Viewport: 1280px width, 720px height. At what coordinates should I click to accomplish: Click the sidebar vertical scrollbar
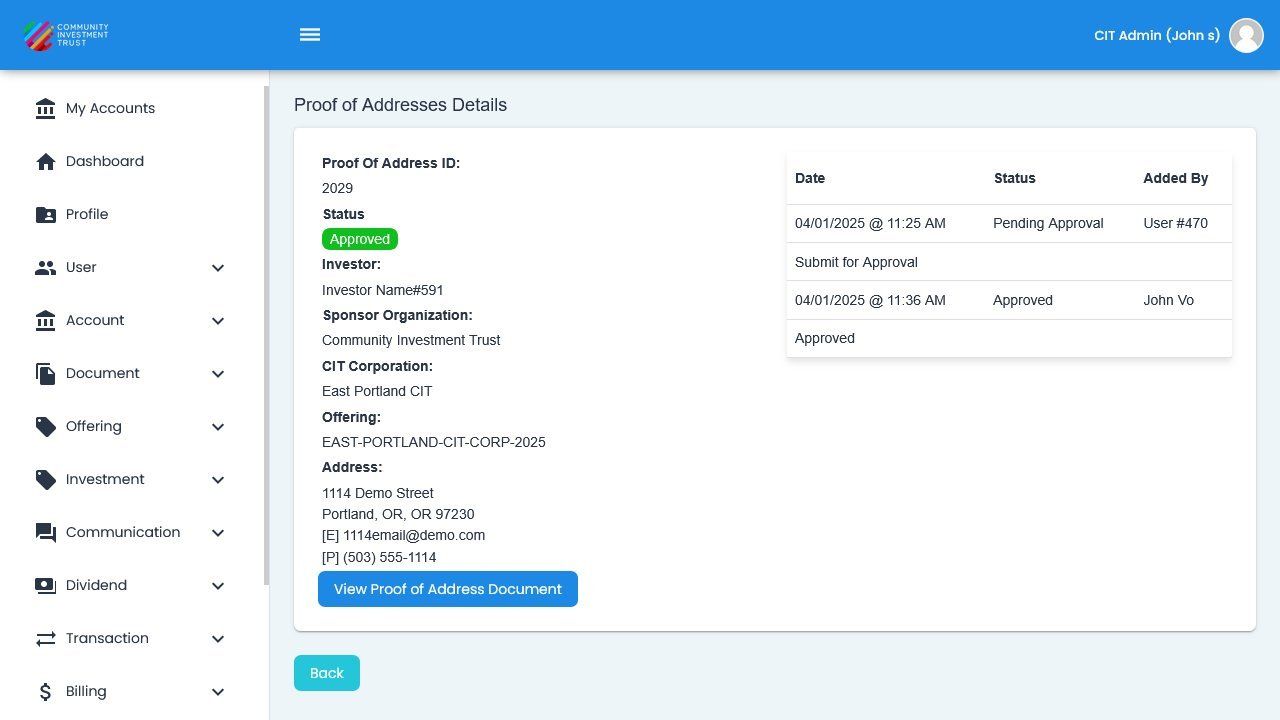[266, 335]
